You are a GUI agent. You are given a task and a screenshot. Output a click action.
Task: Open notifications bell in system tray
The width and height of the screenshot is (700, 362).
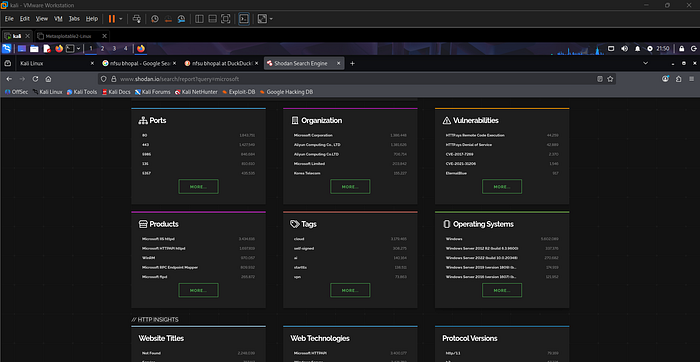[x=638, y=48]
